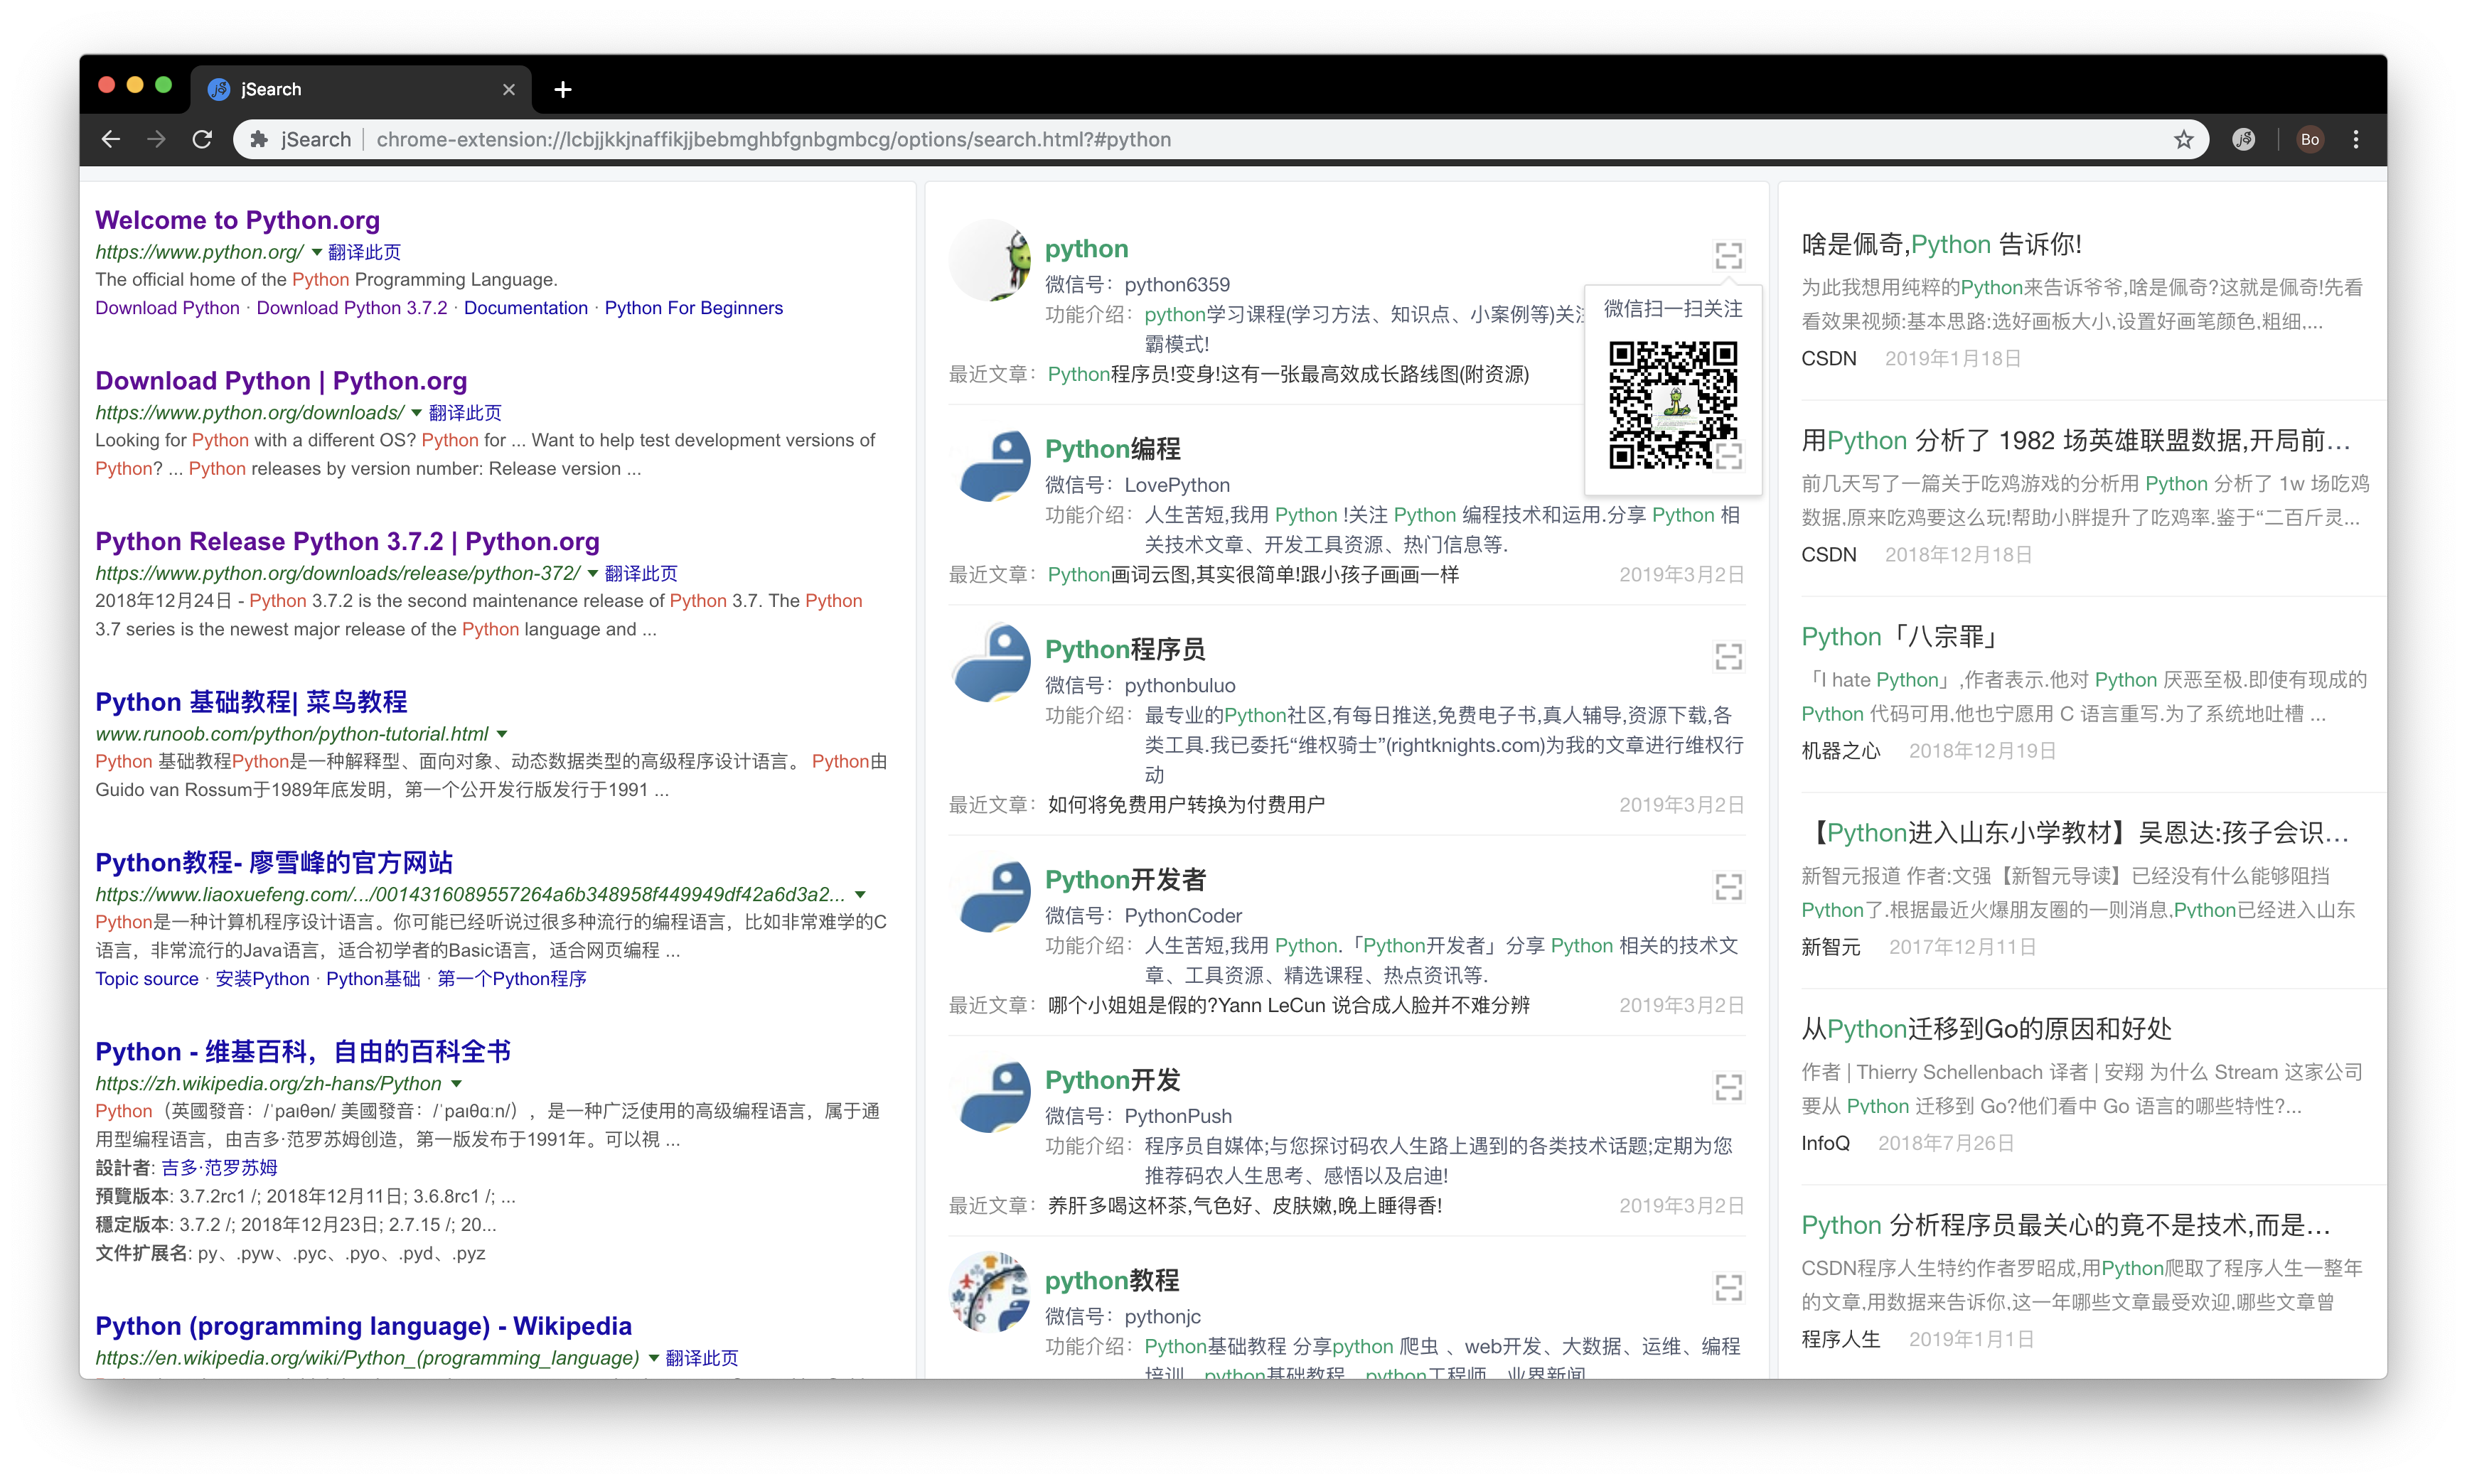2467x1484 pixels.
Task: Expand dropdown arrow next to https://www.python.org/
Action: pyautogui.click(x=317, y=252)
